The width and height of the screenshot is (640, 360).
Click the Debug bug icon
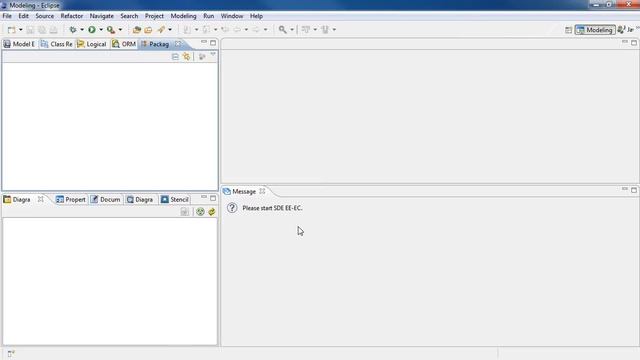(73, 29)
